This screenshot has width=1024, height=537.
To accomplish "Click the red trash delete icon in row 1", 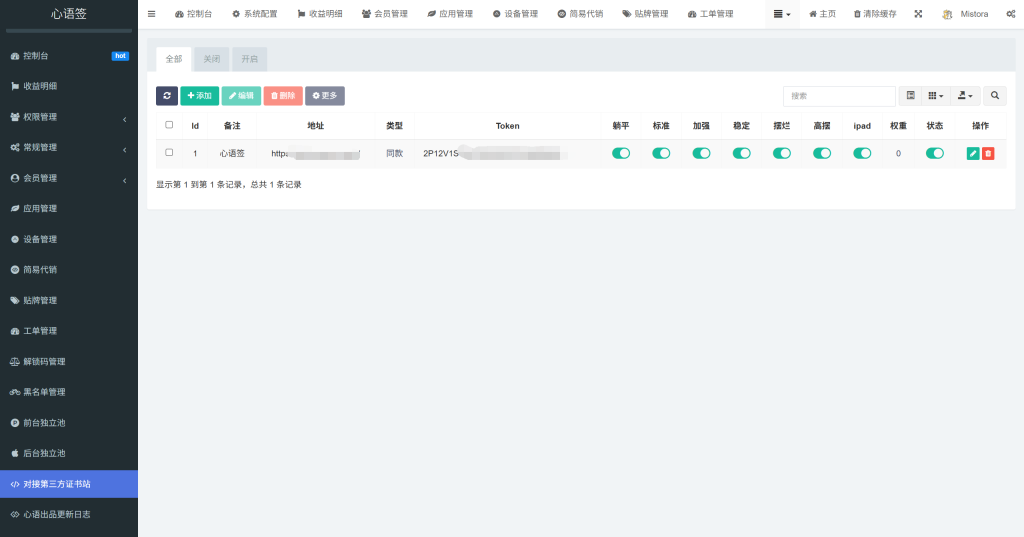I will click(988, 154).
